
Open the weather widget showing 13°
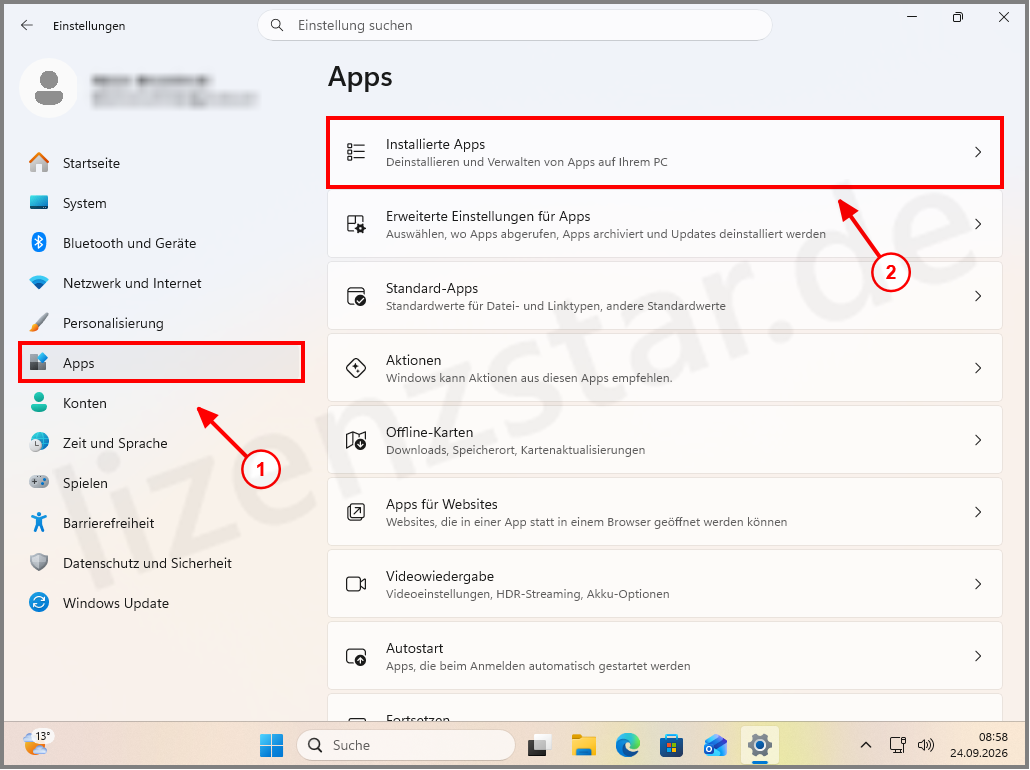pyautogui.click(x=37, y=744)
